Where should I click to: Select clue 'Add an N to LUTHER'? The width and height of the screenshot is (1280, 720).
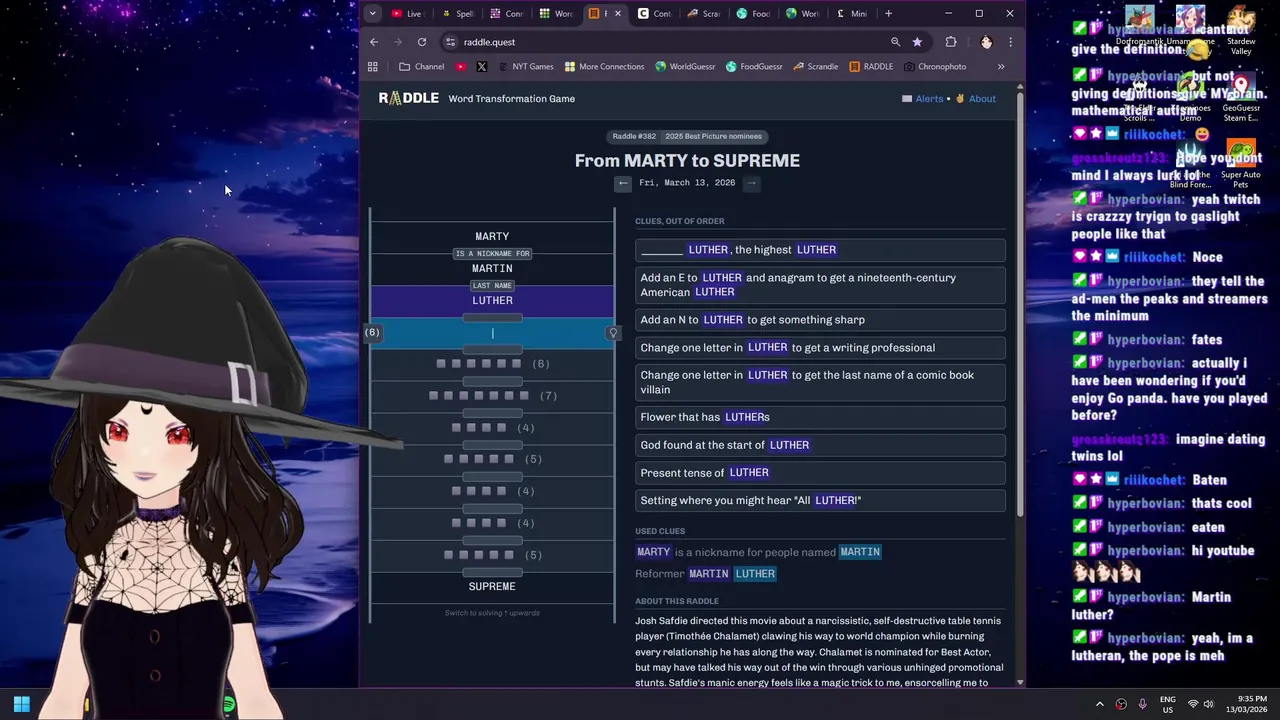tap(820, 320)
